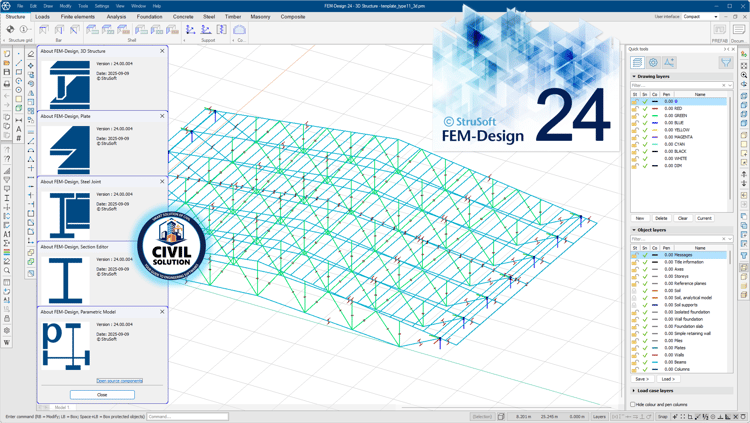This screenshot has height=423, width=750.
Task: Select the third Support spring icon
Action: (221, 30)
